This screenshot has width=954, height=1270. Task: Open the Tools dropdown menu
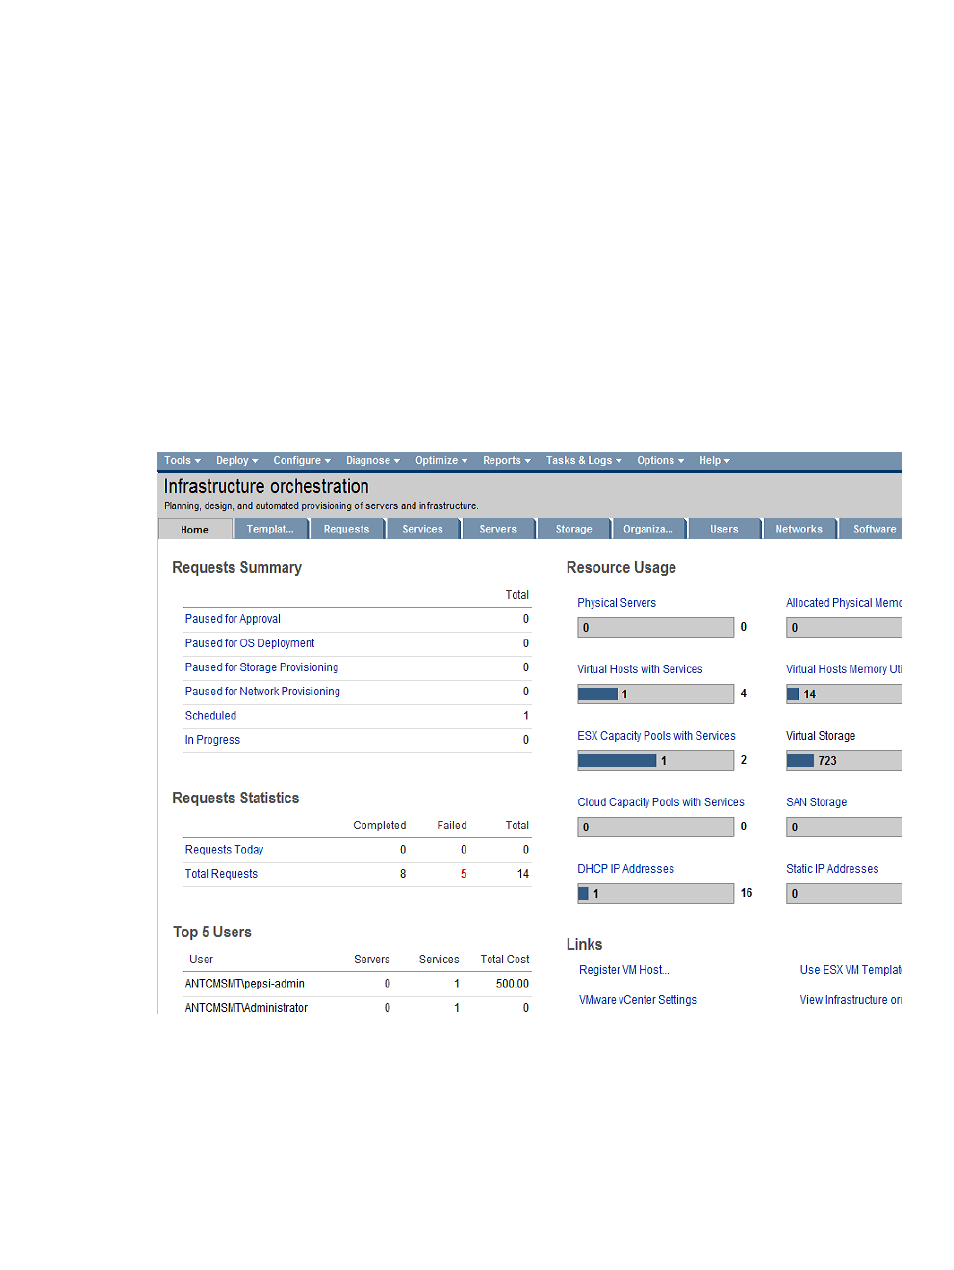pyautogui.click(x=182, y=461)
